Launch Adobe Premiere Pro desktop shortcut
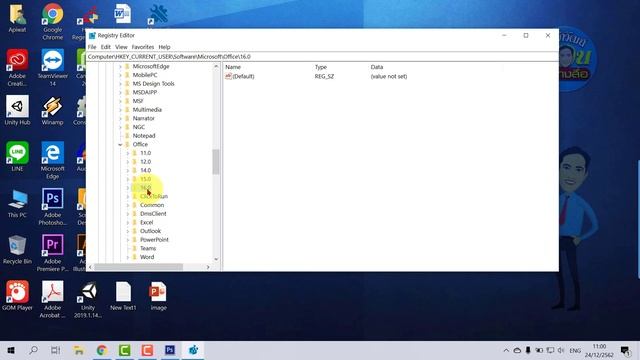Screen dimensions: 640x360 point(53,253)
